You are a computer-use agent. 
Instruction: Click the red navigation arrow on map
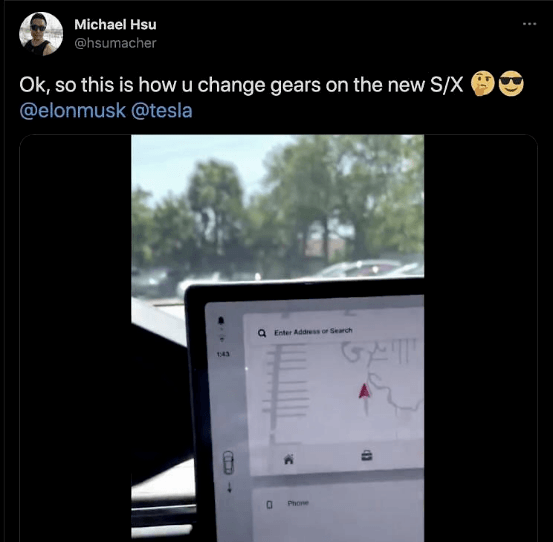click(x=364, y=391)
